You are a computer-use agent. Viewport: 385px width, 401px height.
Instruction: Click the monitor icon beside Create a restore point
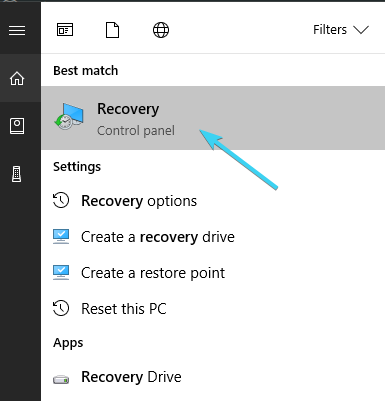tap(61, 273)
